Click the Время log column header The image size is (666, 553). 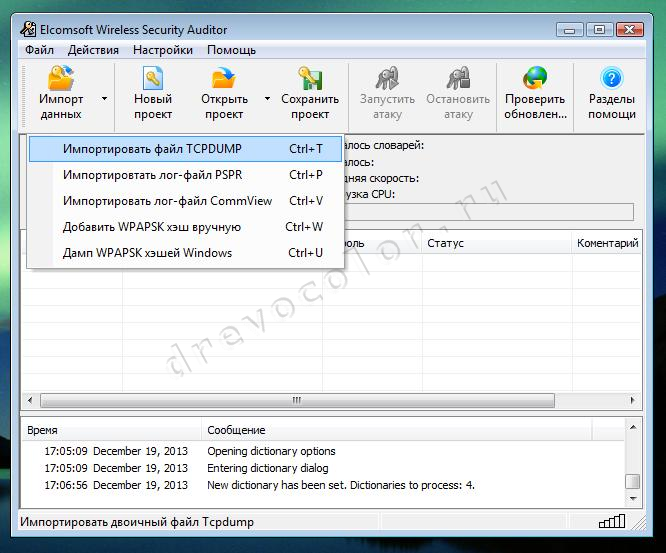coord(111,430)
